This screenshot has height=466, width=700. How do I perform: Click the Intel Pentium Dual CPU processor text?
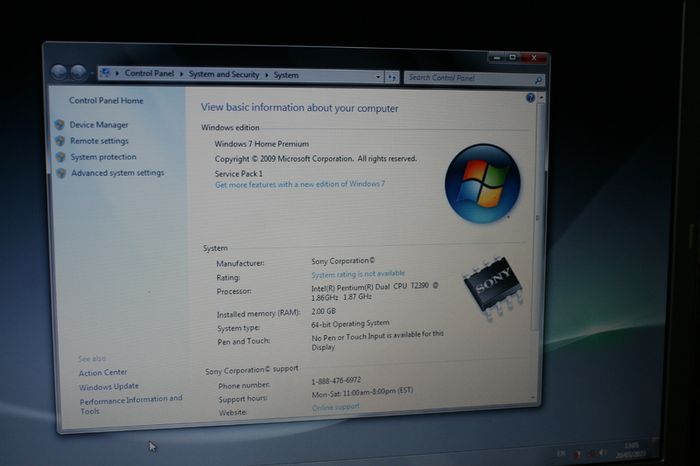375,291
